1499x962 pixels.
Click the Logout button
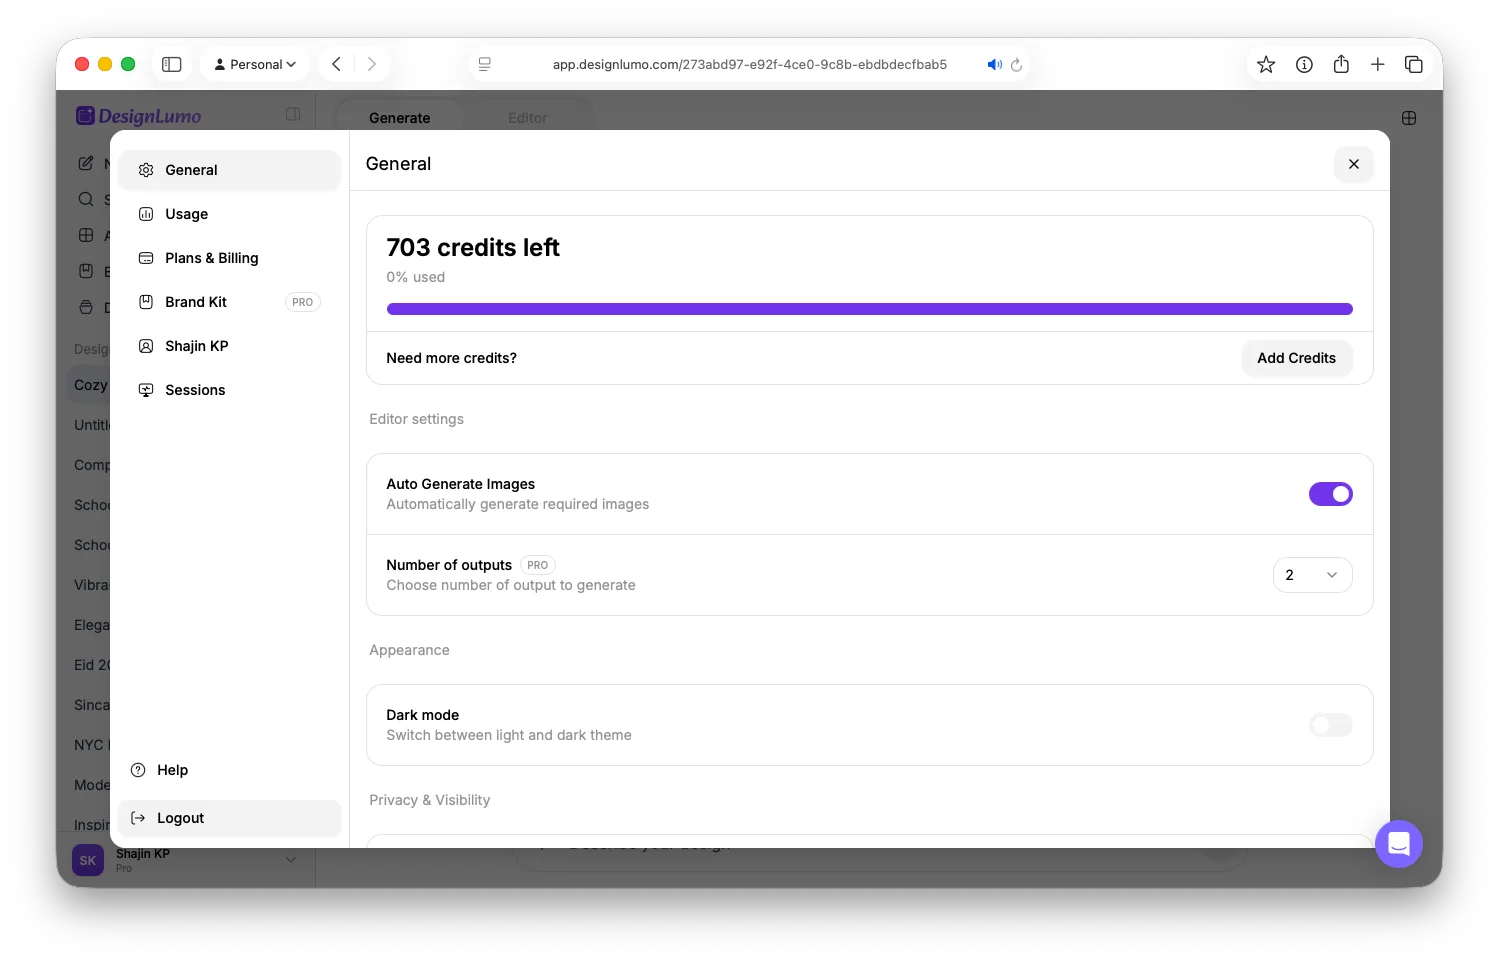(x=229, y=818)
